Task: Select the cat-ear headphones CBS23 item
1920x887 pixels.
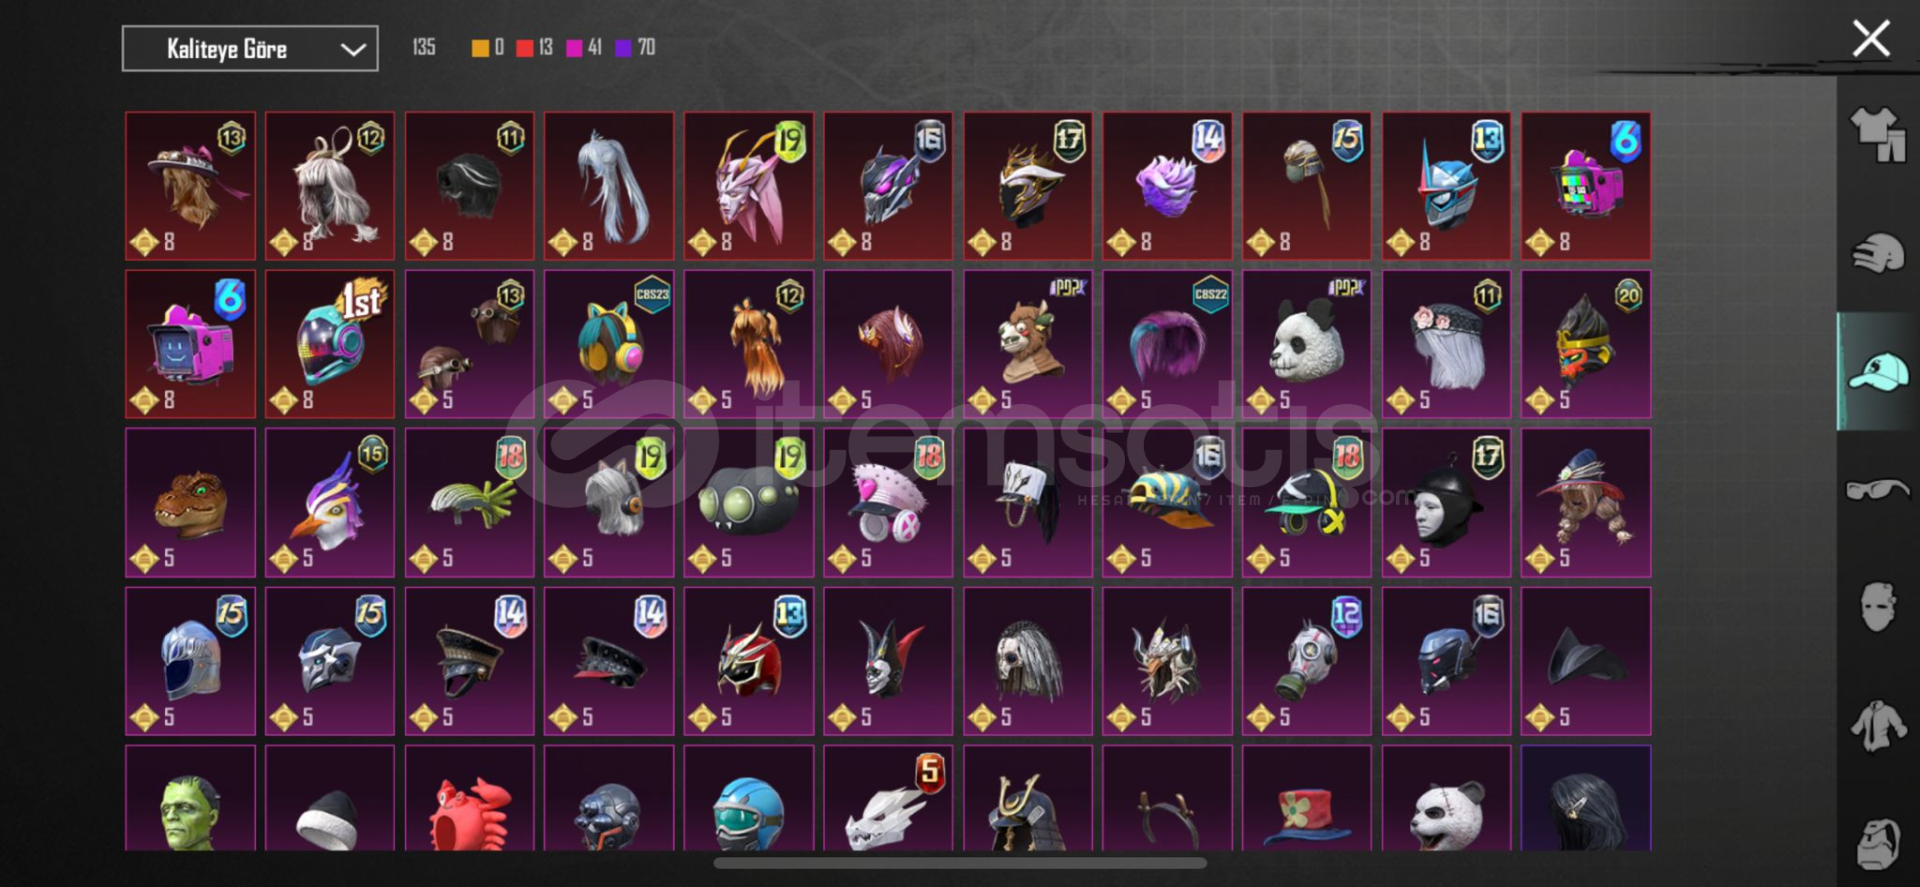Action: [x=609, y=344]
